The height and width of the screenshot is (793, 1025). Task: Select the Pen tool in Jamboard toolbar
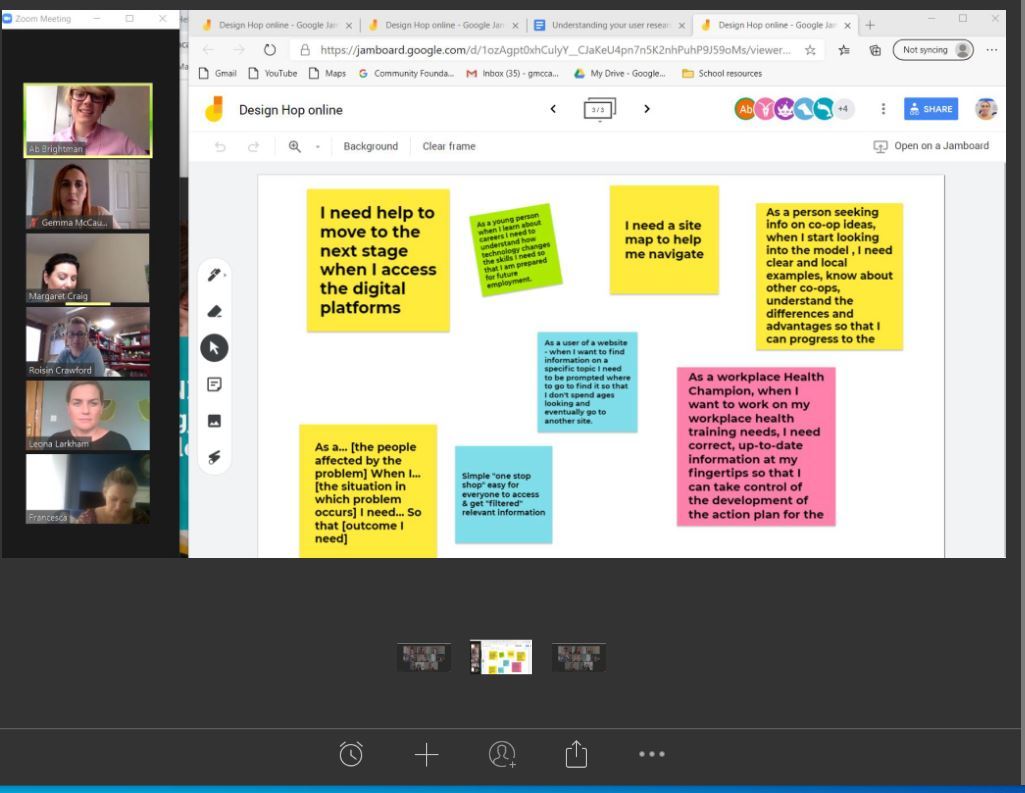click(x=214, y=275)
